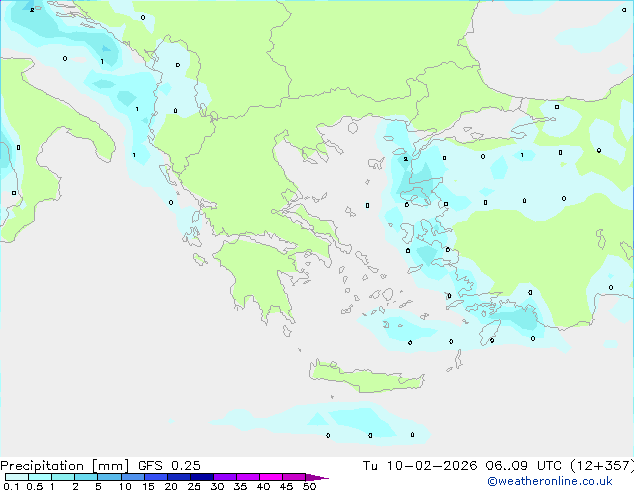Screen dimensions: 634x490
Task: Pick the 5–10 mm legend color swatch
Action: click(109, 477)
